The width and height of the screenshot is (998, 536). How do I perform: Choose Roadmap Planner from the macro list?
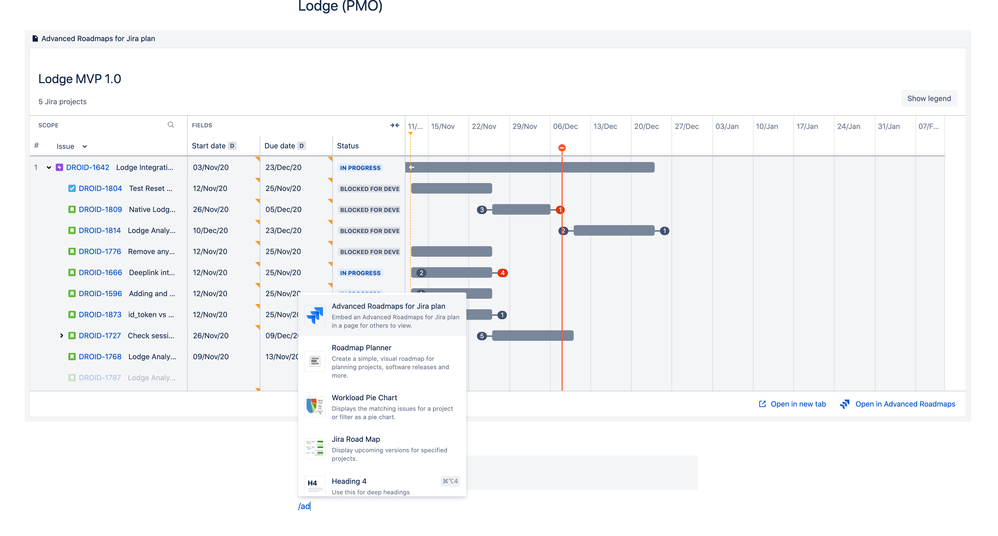pos(382,361)
